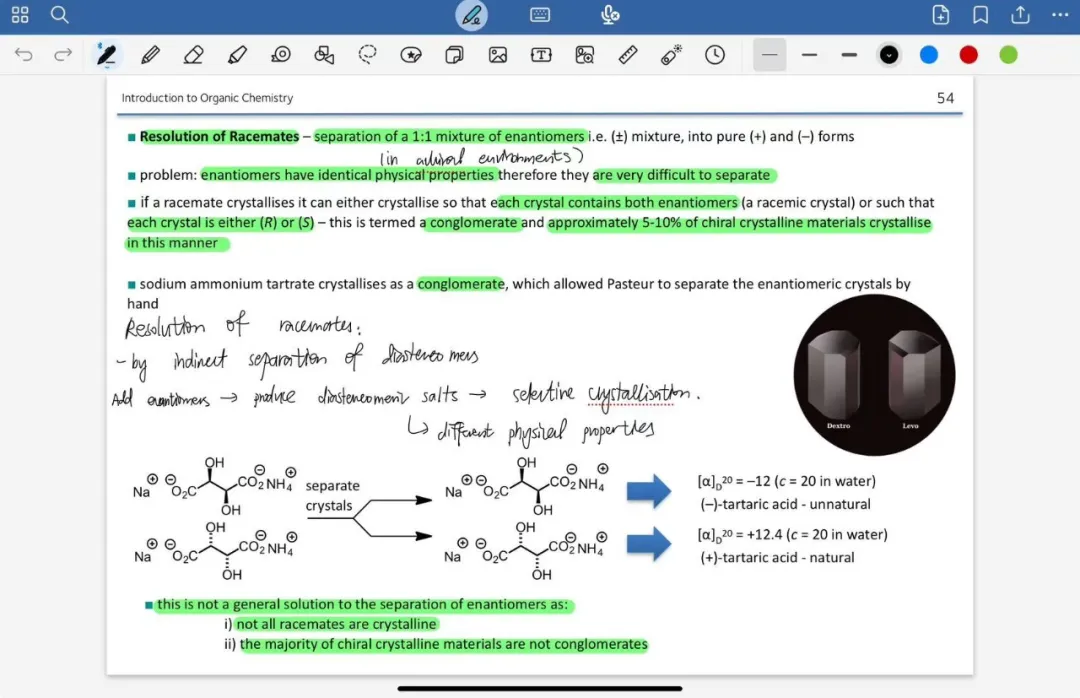
Task: Select the Eraser tool
Action: click(x=194, y=54)
